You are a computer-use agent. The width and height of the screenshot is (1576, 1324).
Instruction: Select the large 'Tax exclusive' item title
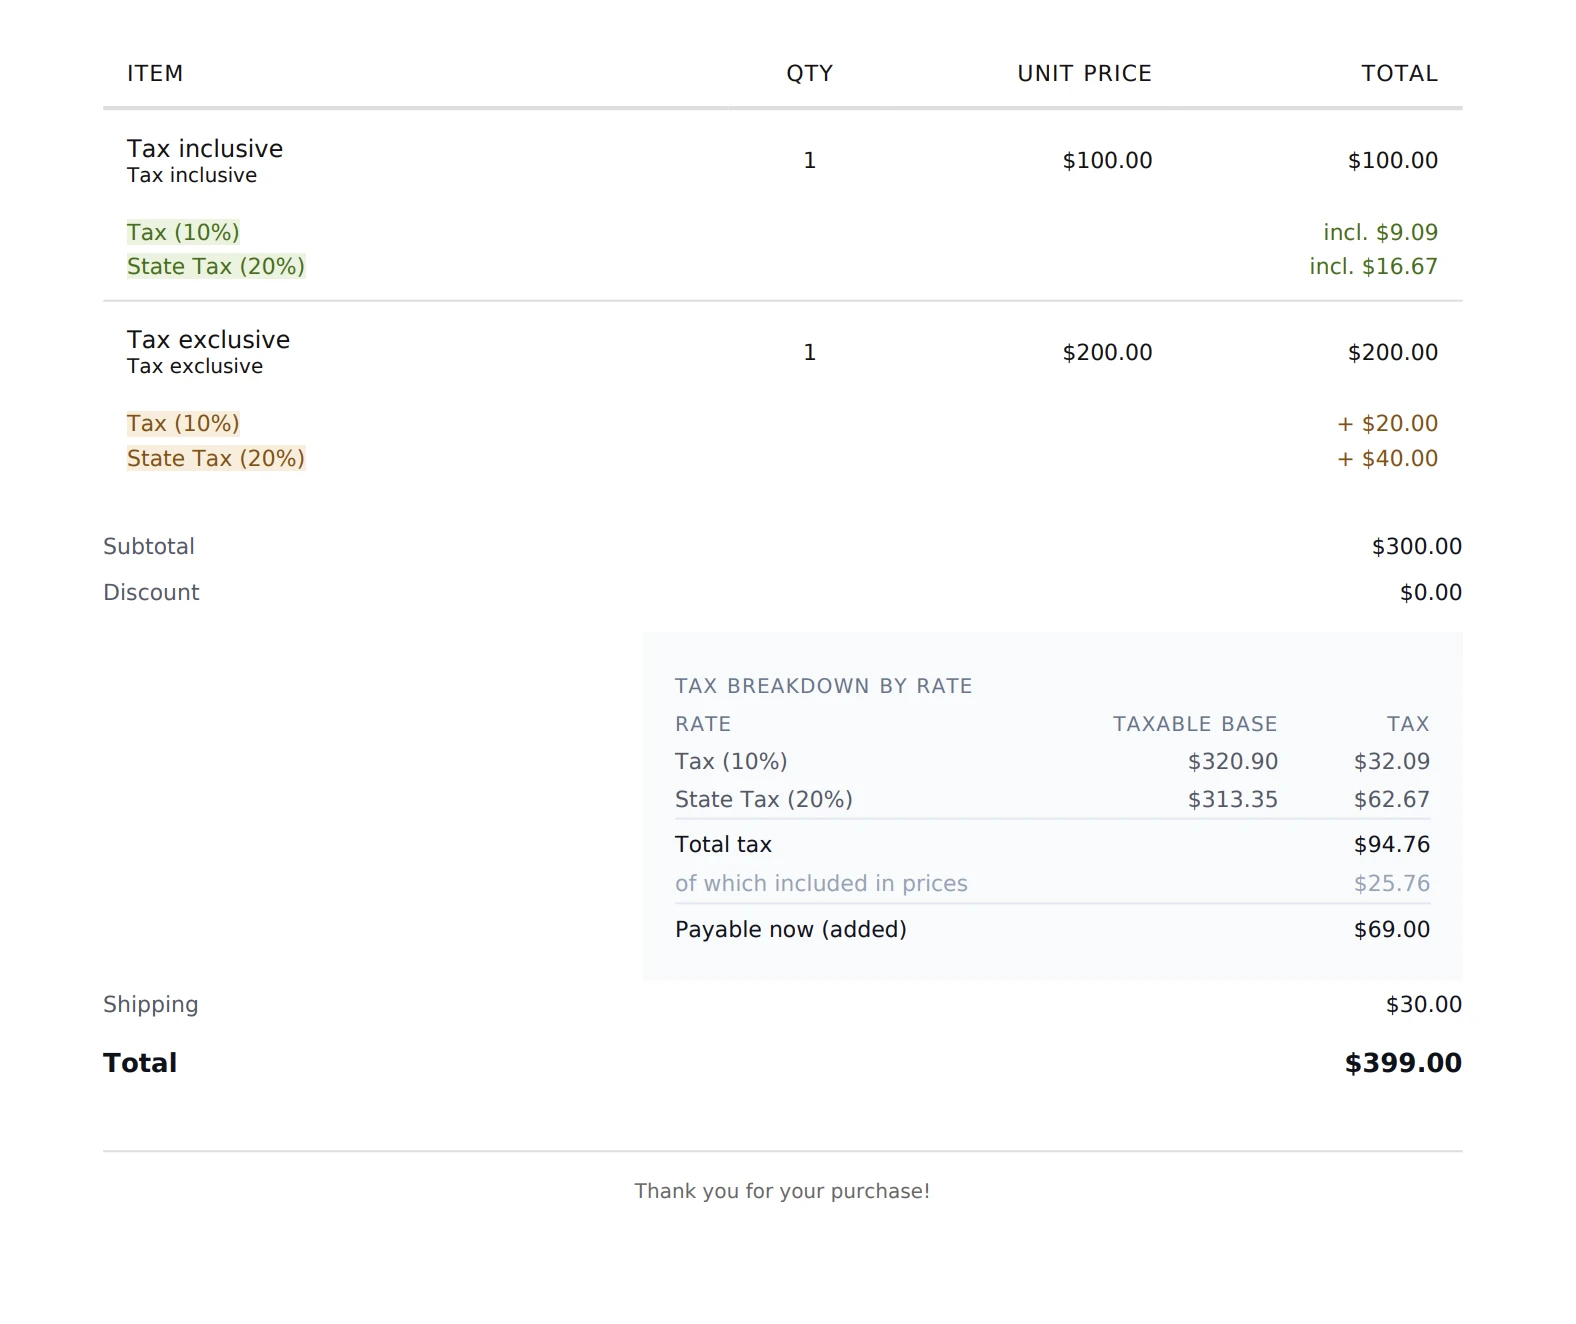(x=208, y=339)
